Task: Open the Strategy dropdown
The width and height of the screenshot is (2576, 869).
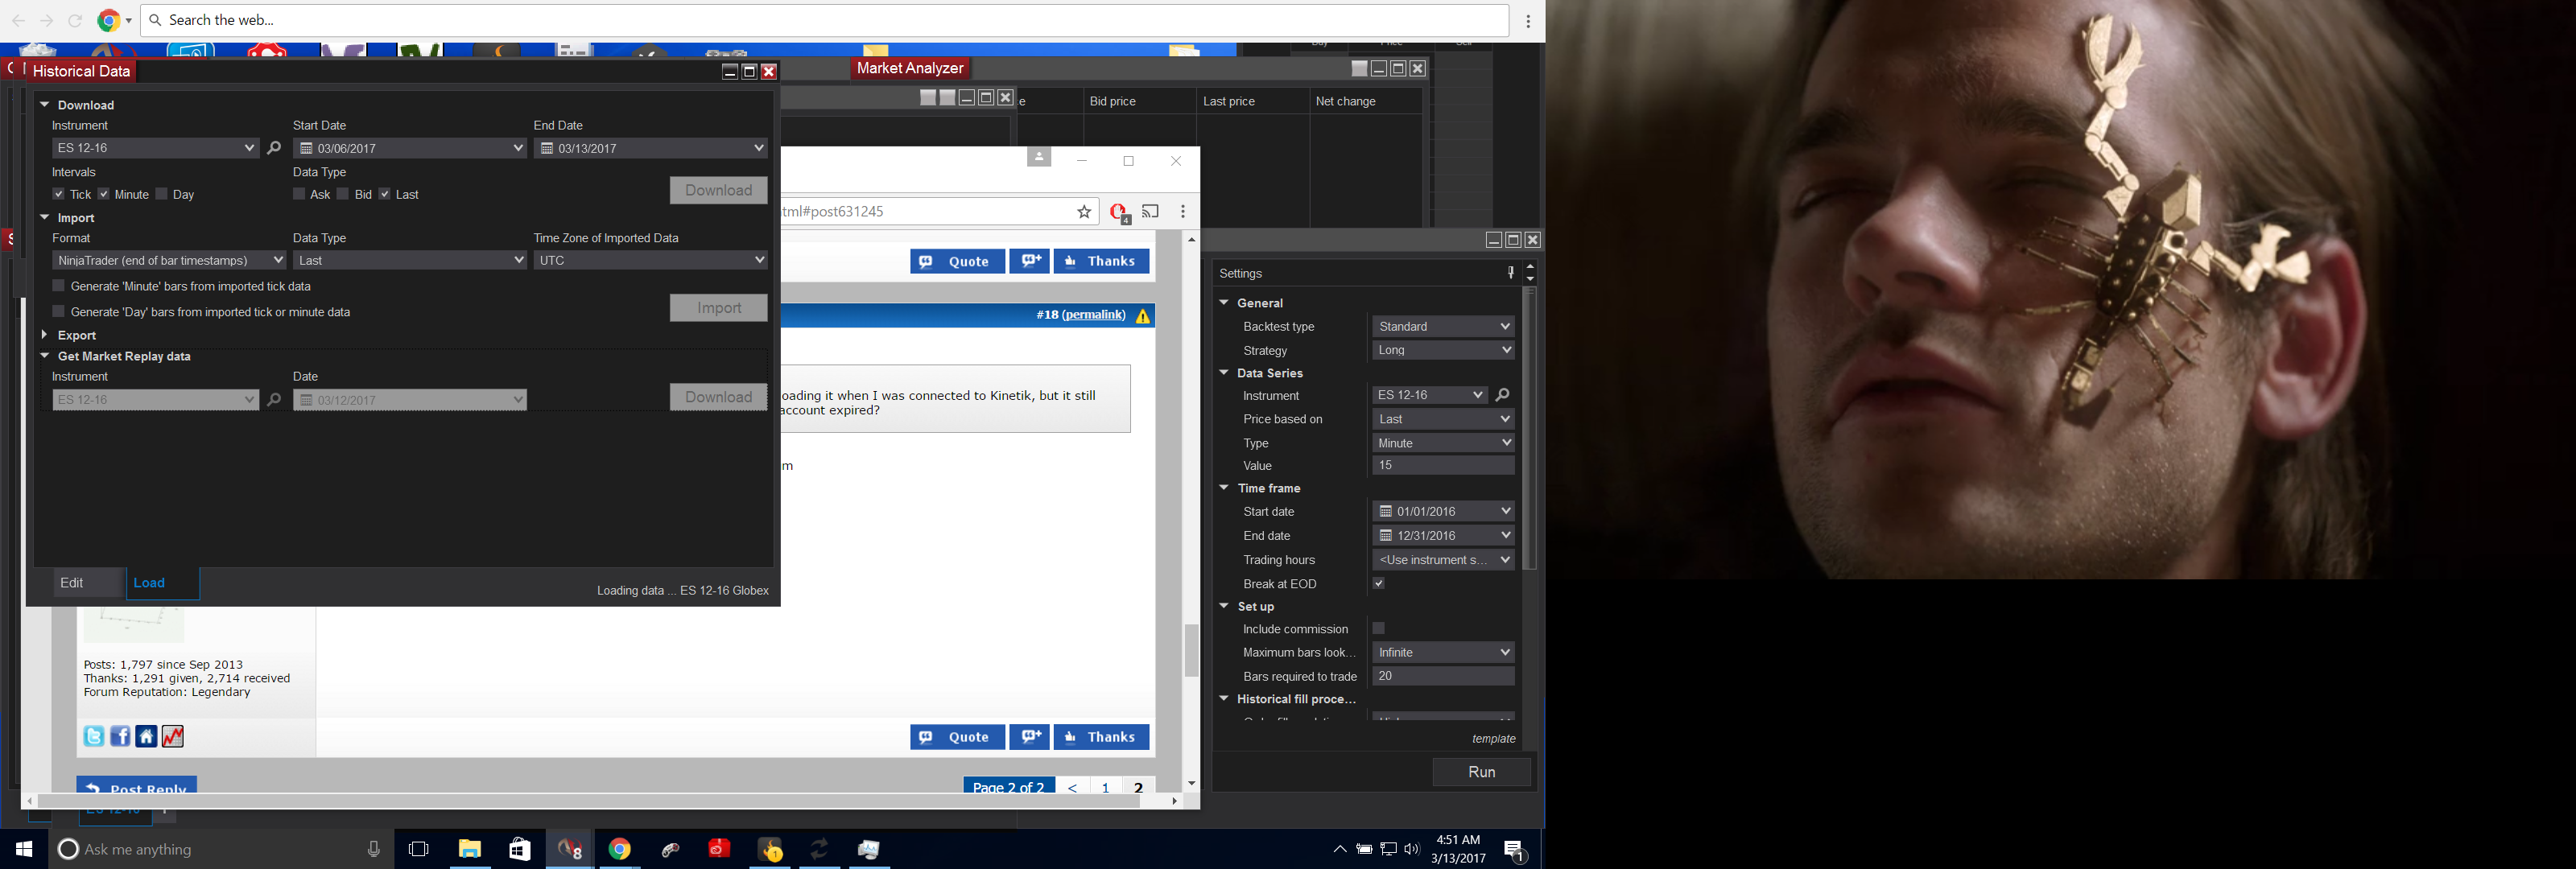Action: coord(1443,350)
